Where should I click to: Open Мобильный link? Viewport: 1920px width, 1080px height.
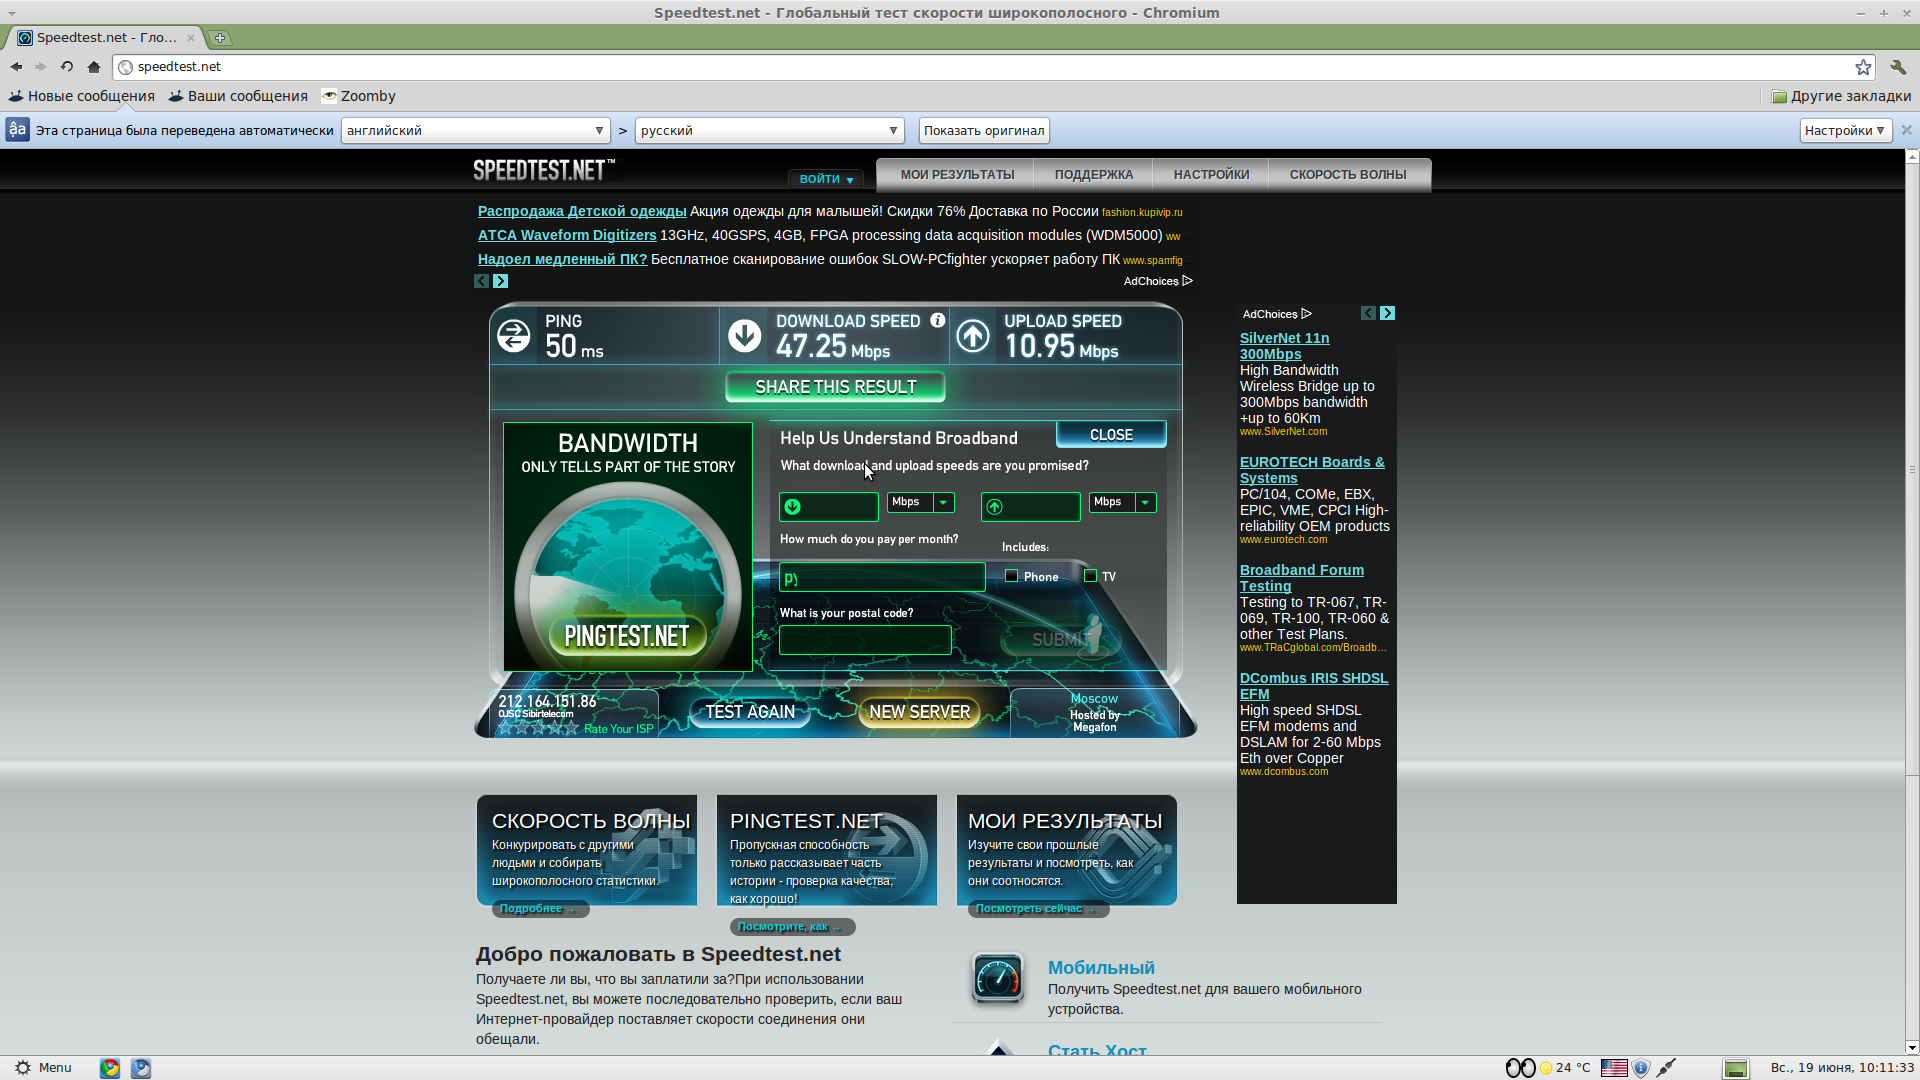click(1101, 968)
